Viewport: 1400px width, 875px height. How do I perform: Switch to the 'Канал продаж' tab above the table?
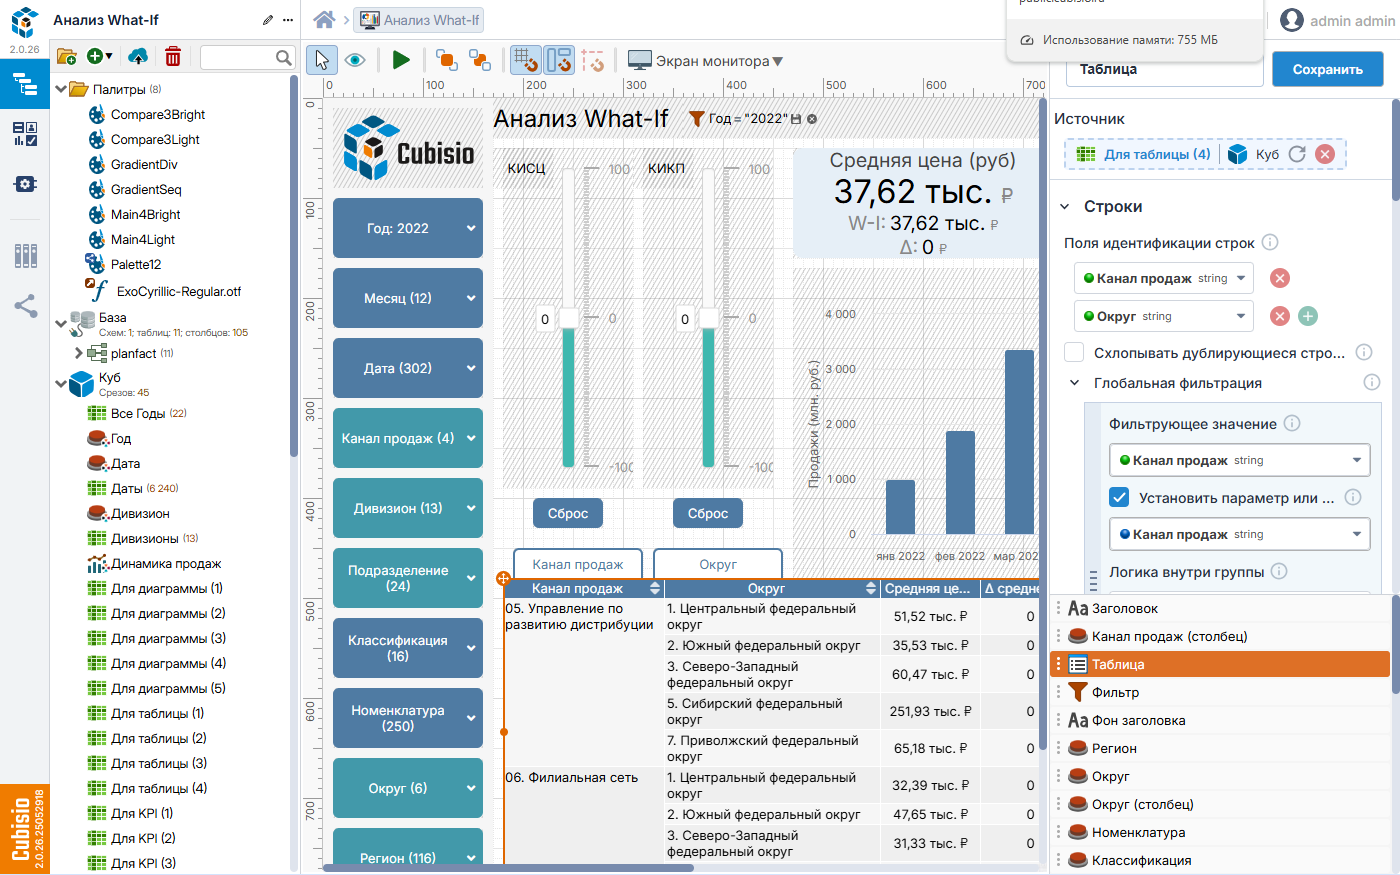pyautogui.click(x=578, y=564)
